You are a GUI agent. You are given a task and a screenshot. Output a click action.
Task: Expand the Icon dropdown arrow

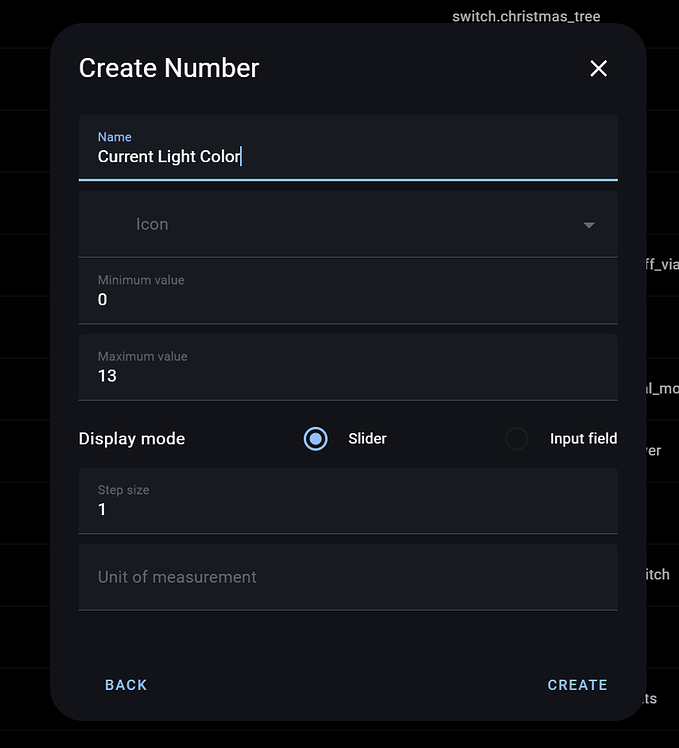coord(589,225)
